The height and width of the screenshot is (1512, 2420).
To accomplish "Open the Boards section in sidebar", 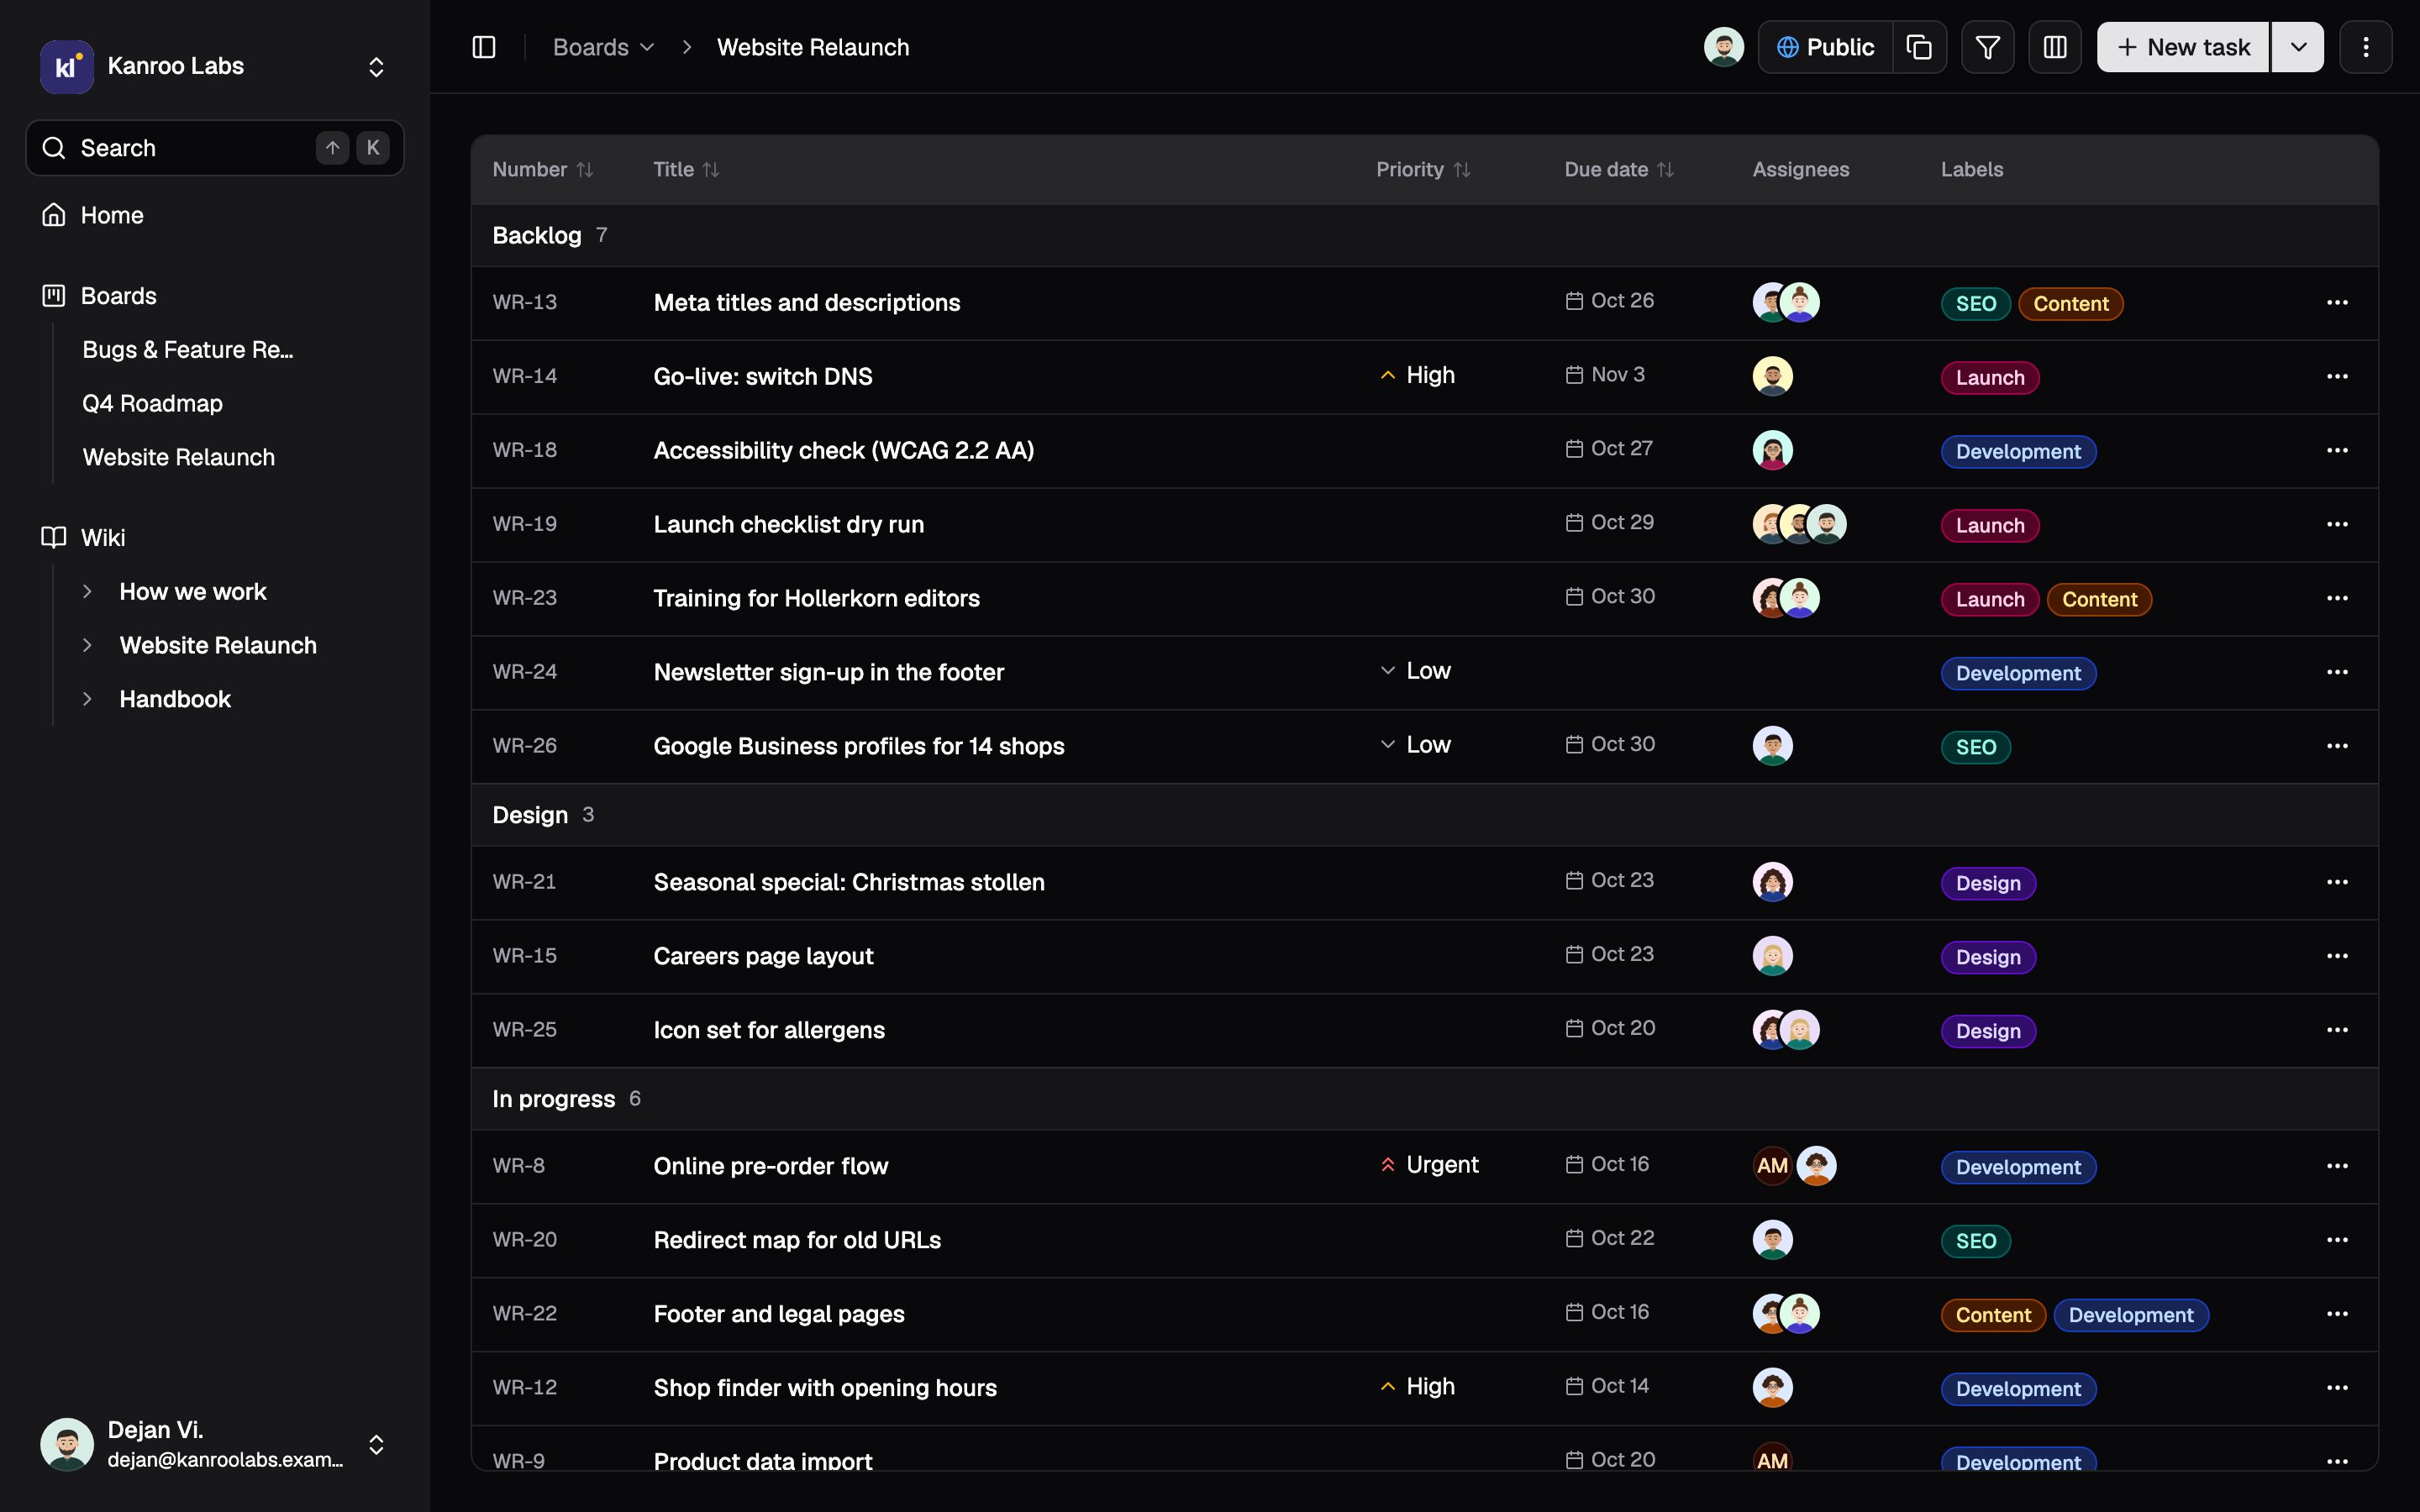I will (118, 296).
